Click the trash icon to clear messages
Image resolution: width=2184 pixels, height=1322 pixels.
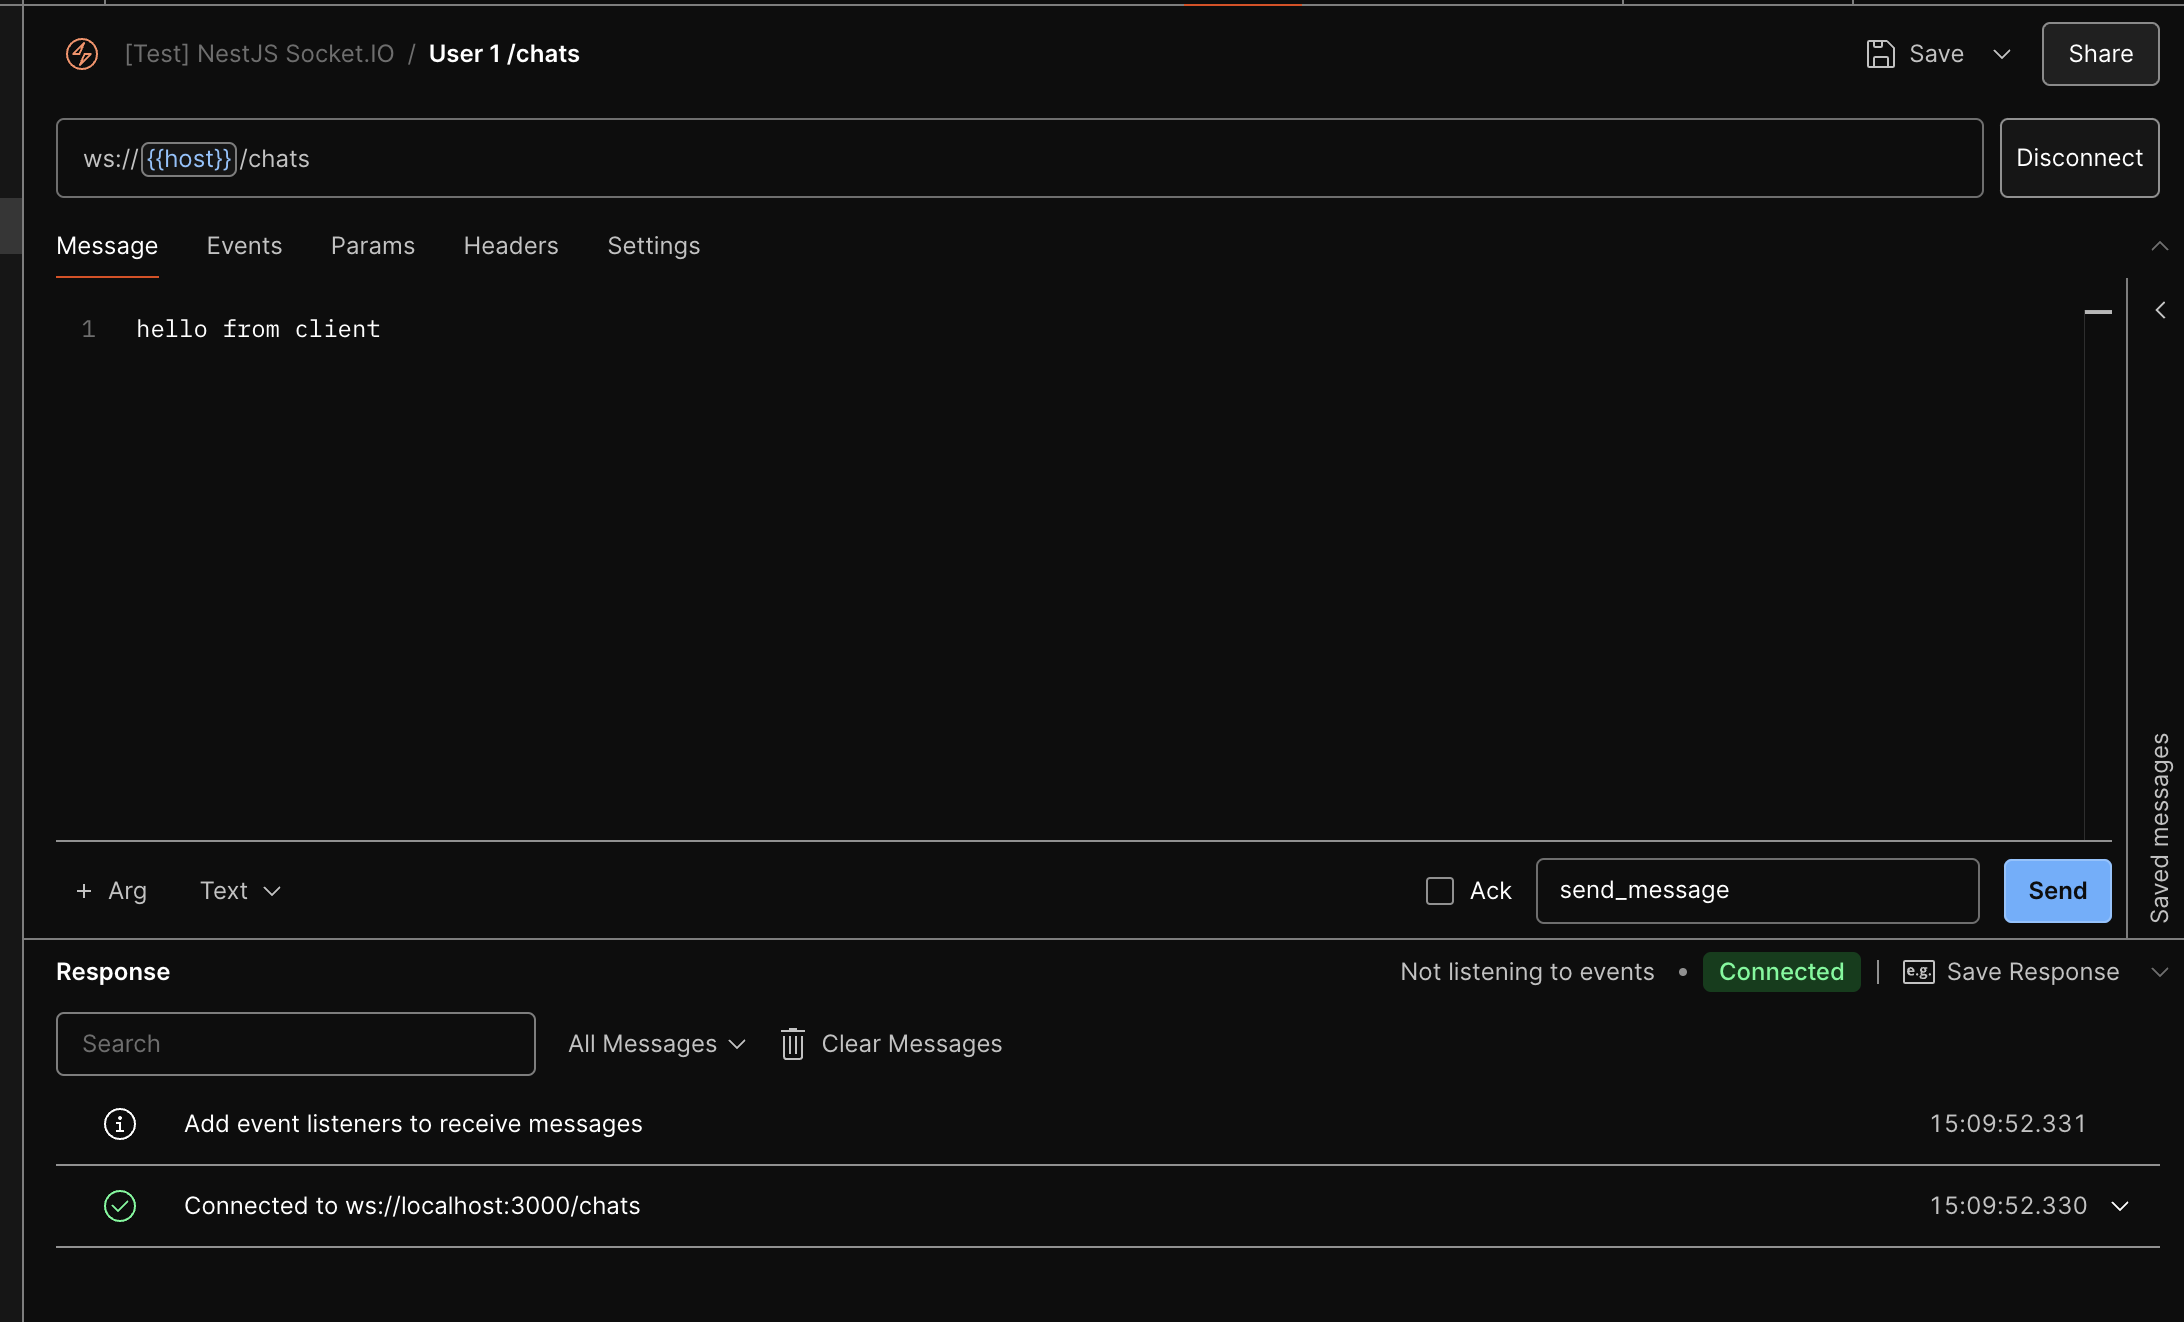pos(792,1044)
